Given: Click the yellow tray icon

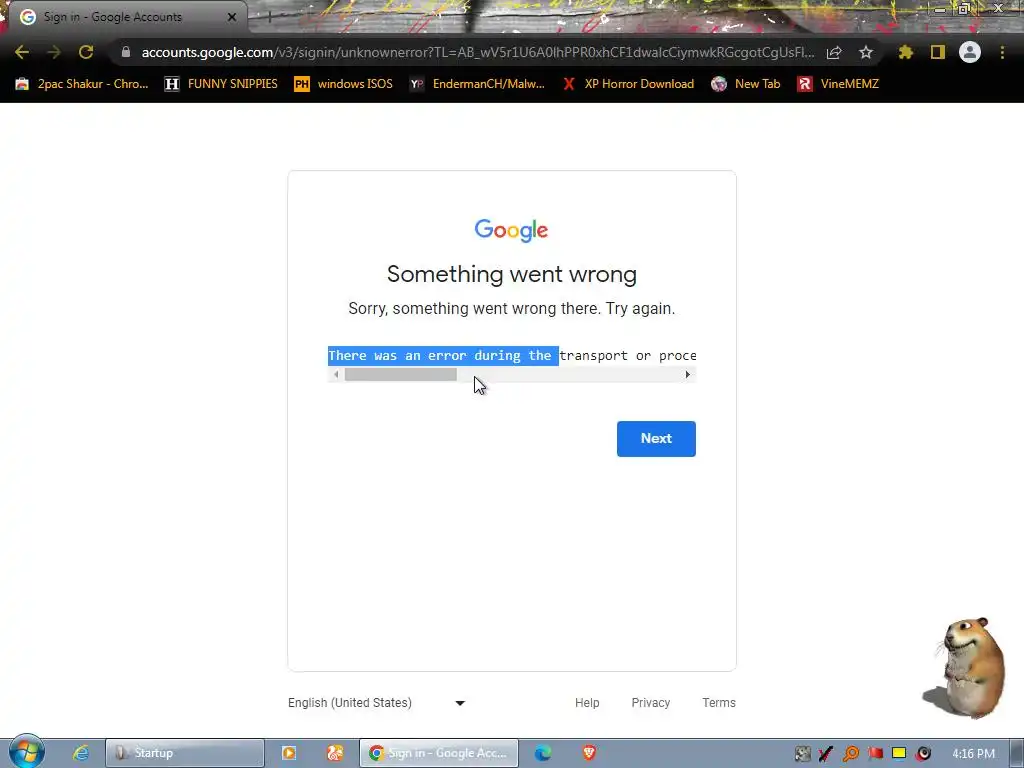Looking at the screenshot, I should 899,754.
